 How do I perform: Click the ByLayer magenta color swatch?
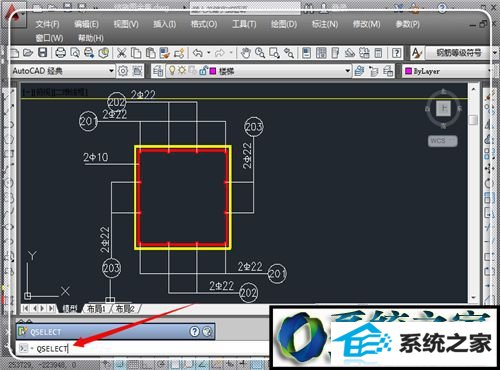click(408, 71)
